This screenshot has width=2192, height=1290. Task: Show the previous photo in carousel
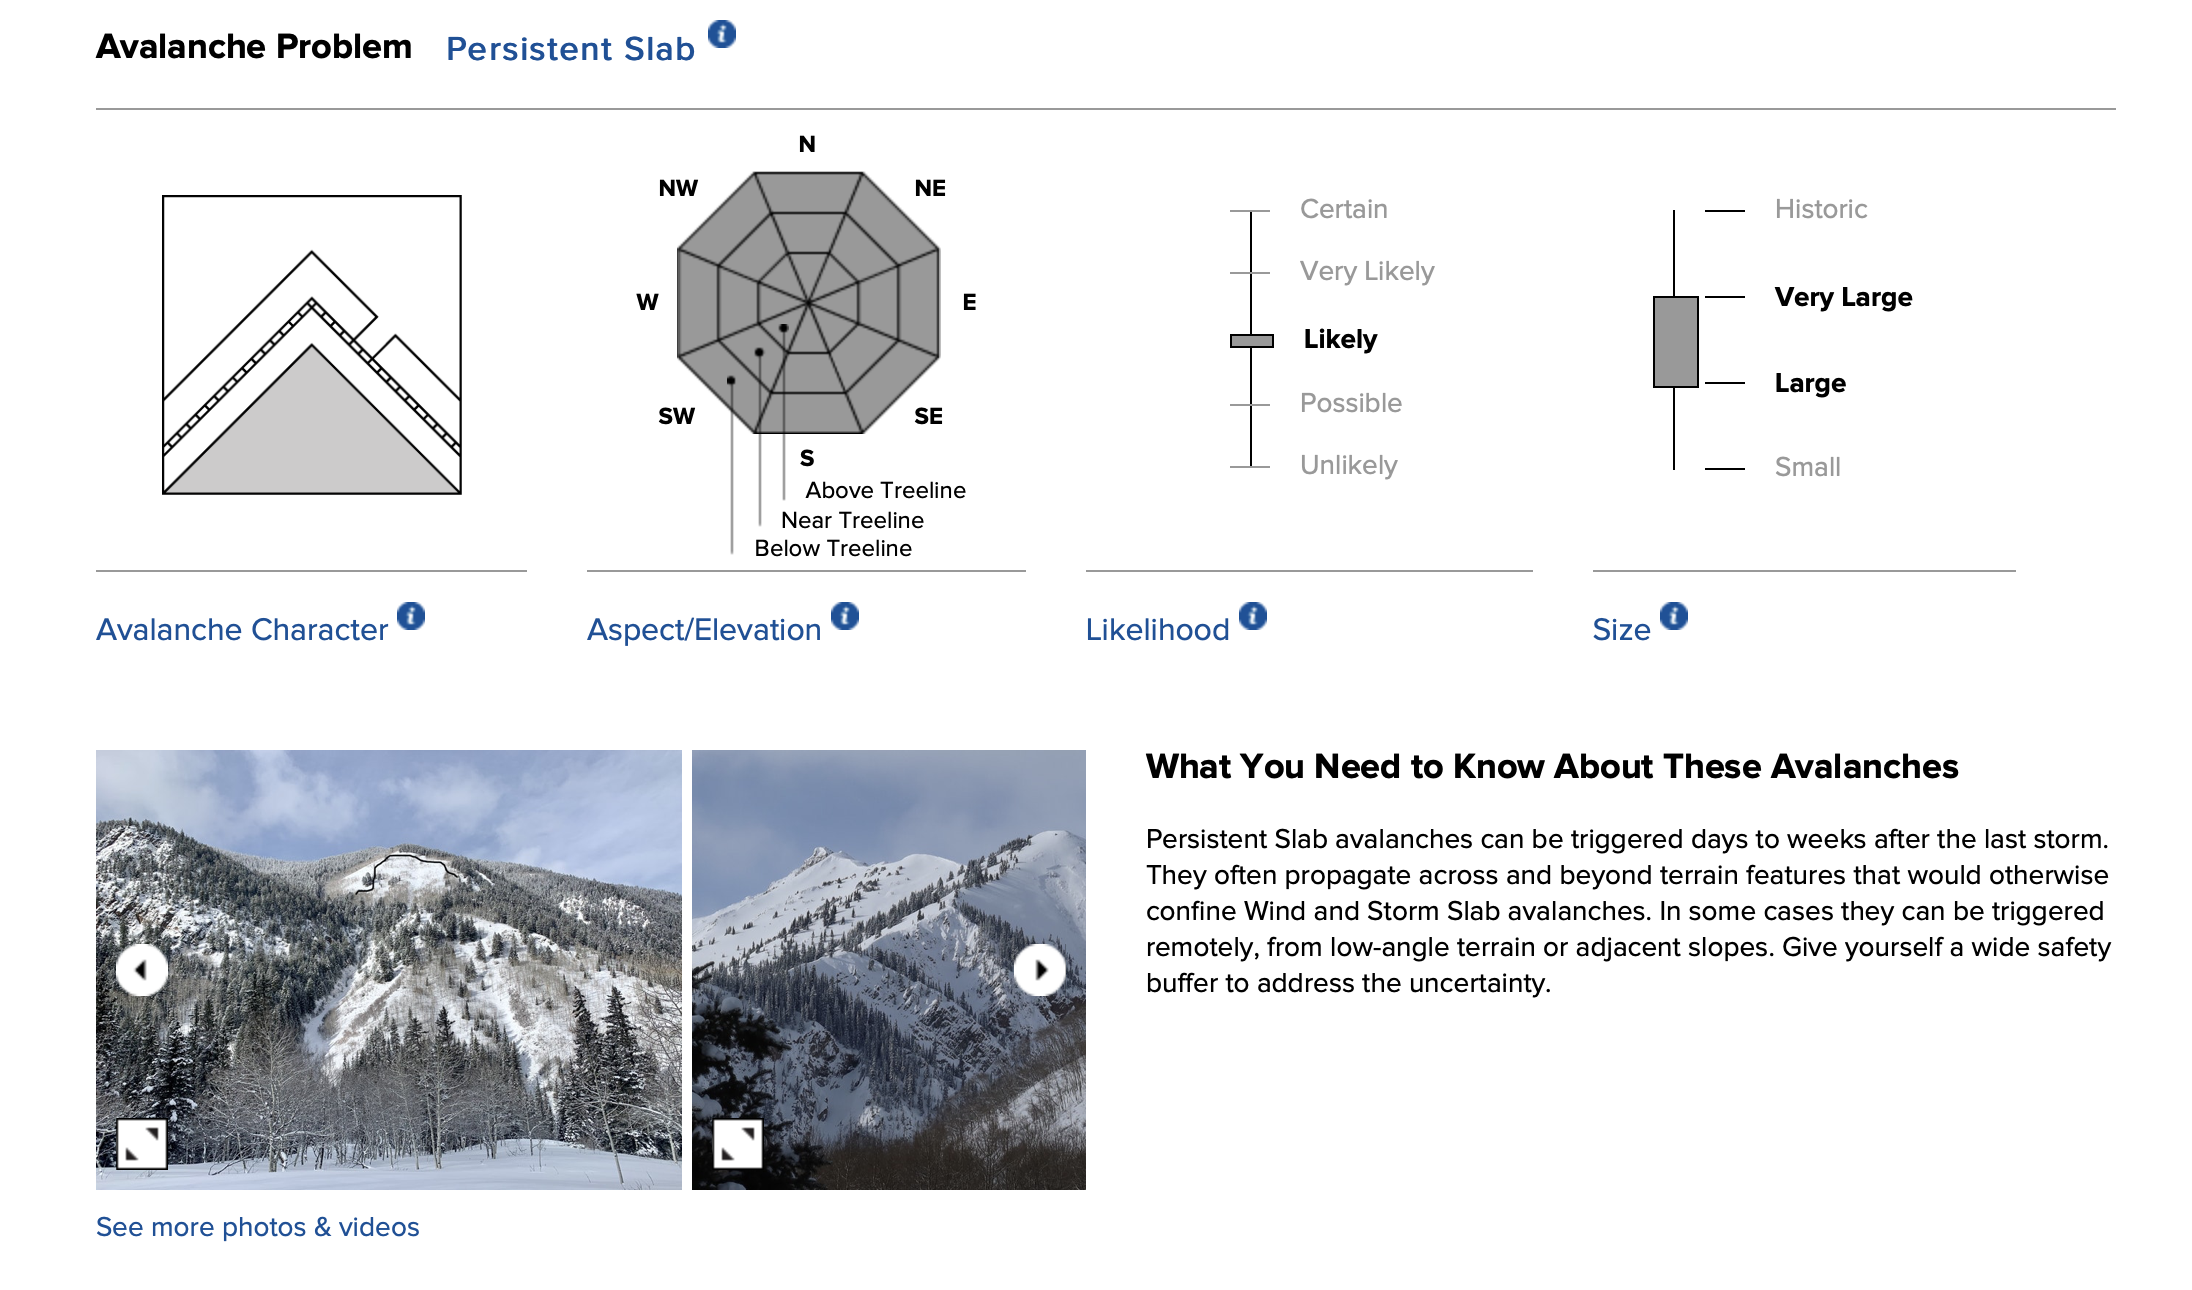point(142,970)
